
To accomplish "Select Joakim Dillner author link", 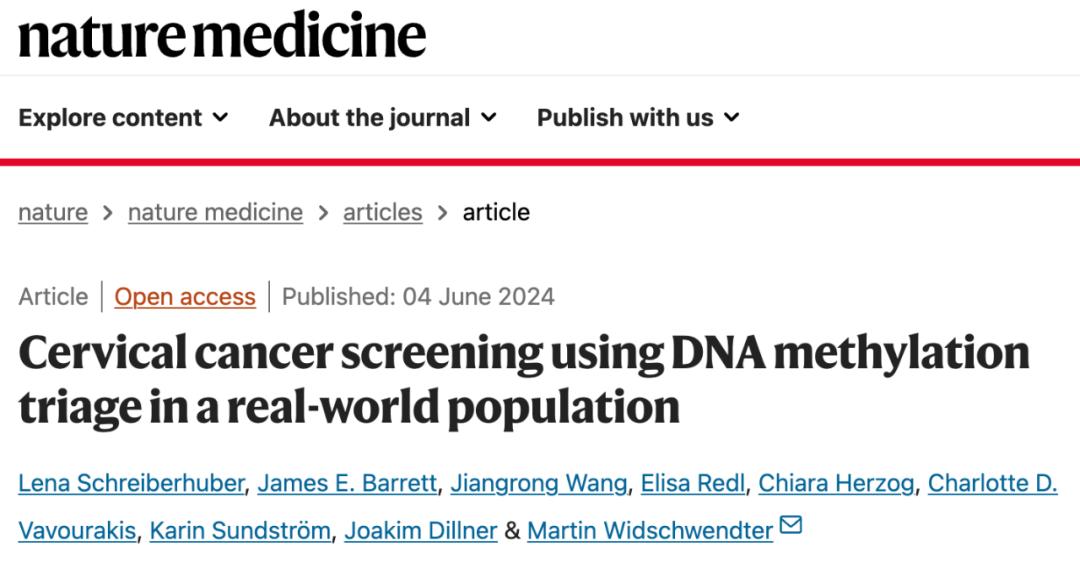I will coord(421,530).
